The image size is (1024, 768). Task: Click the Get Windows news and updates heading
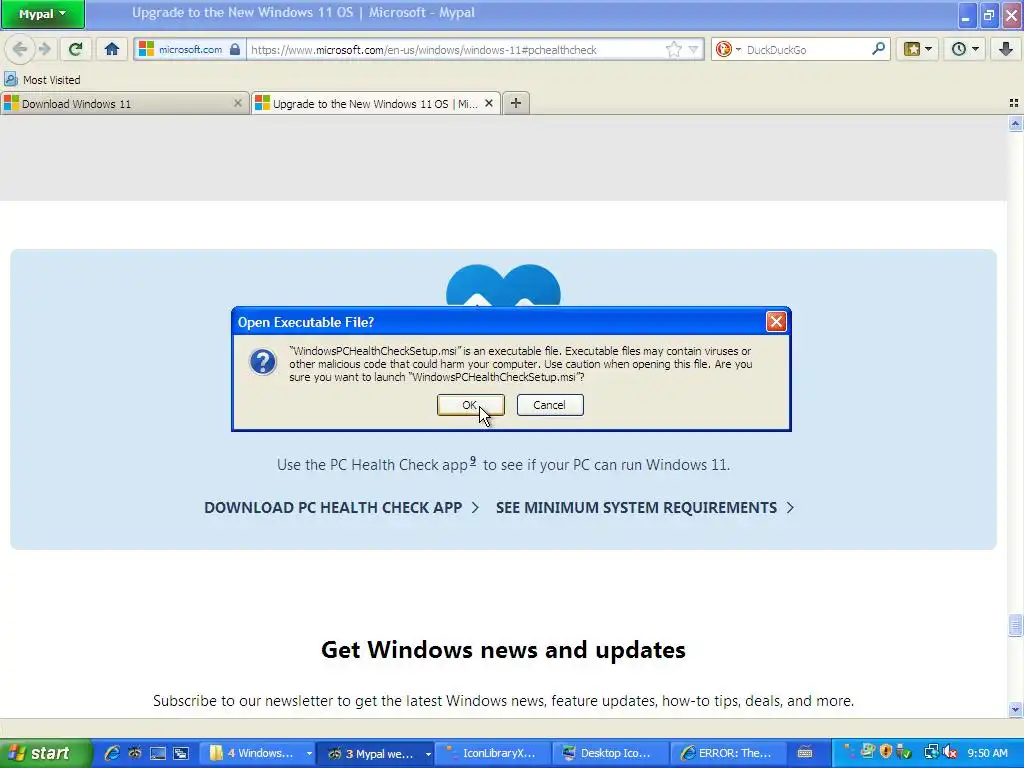(x=504, y=650)
